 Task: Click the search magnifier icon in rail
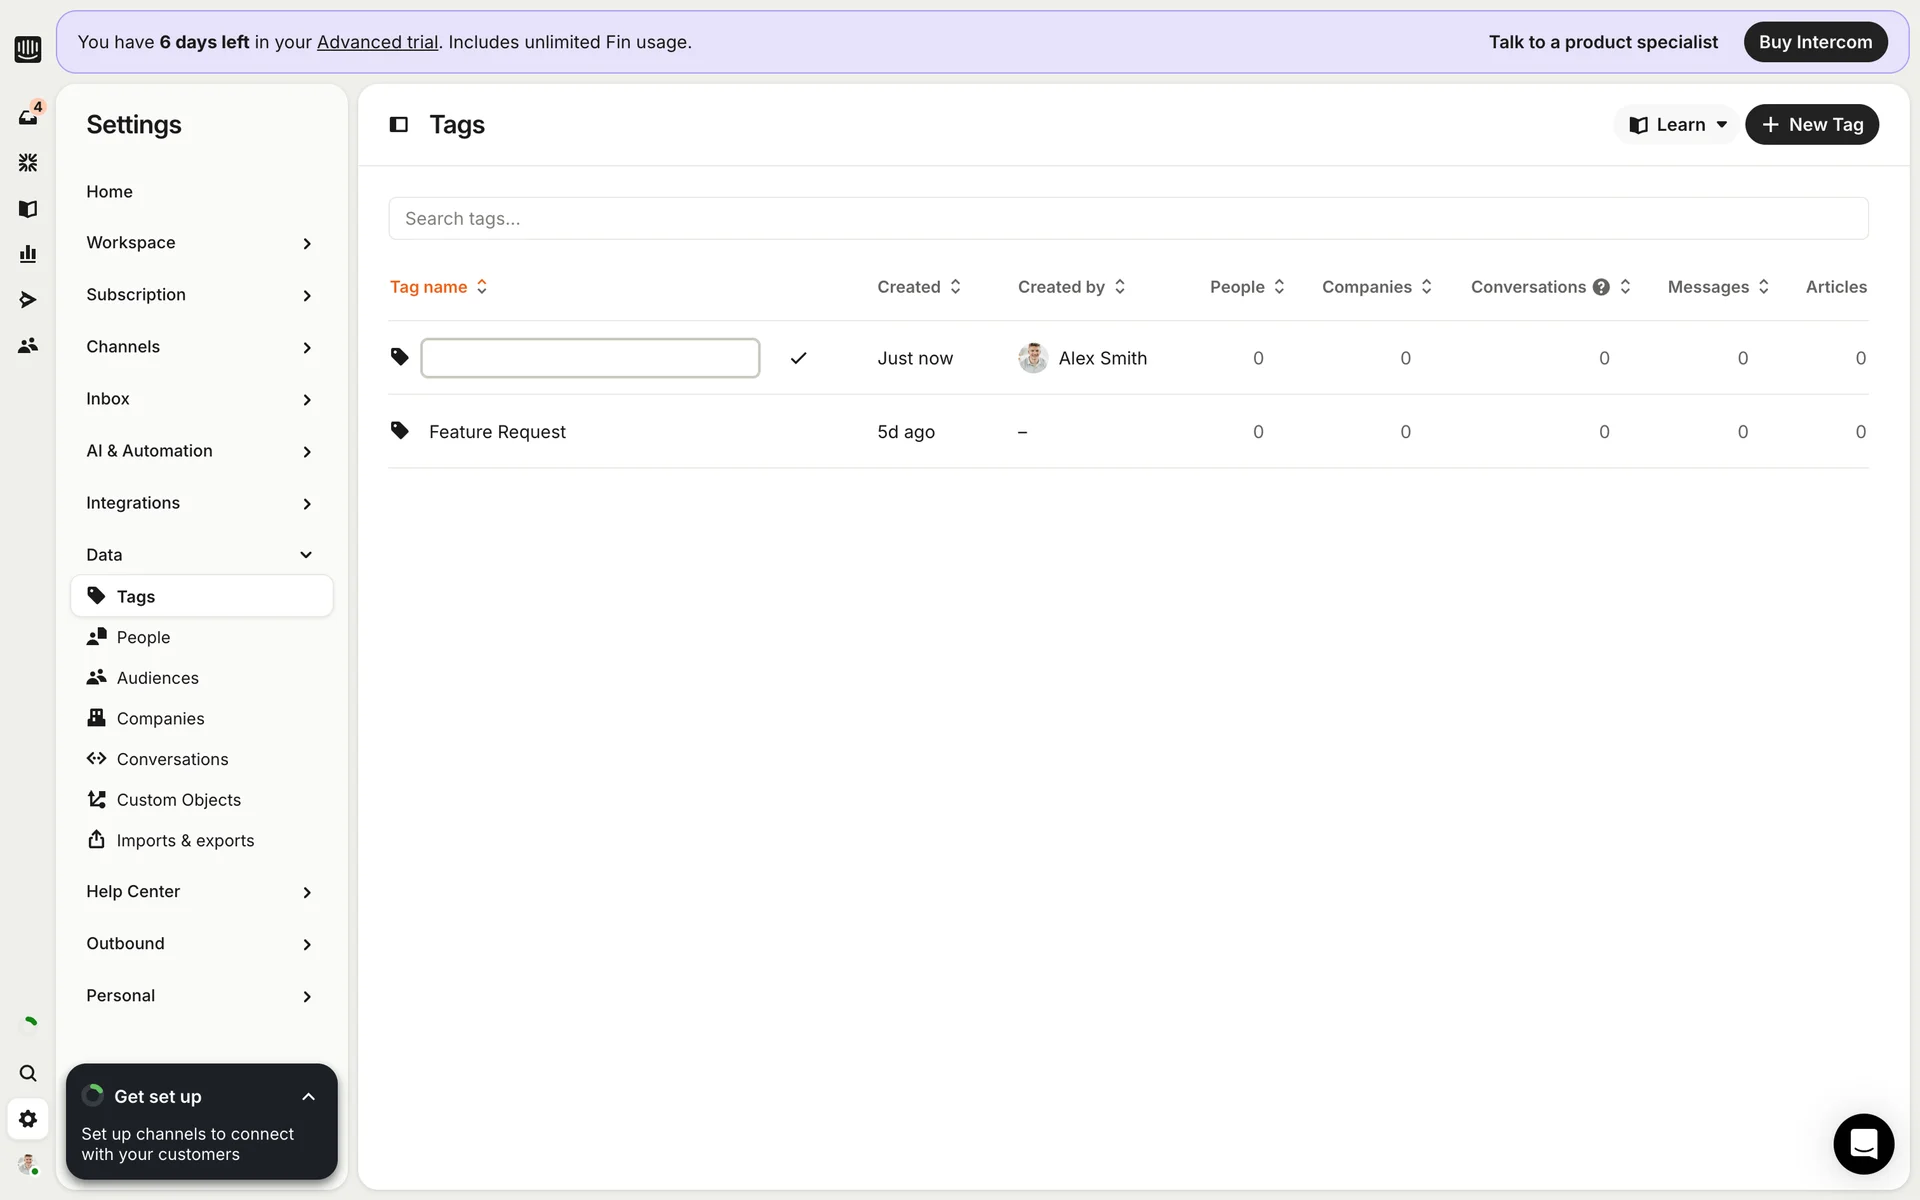tap(28, 1073)
